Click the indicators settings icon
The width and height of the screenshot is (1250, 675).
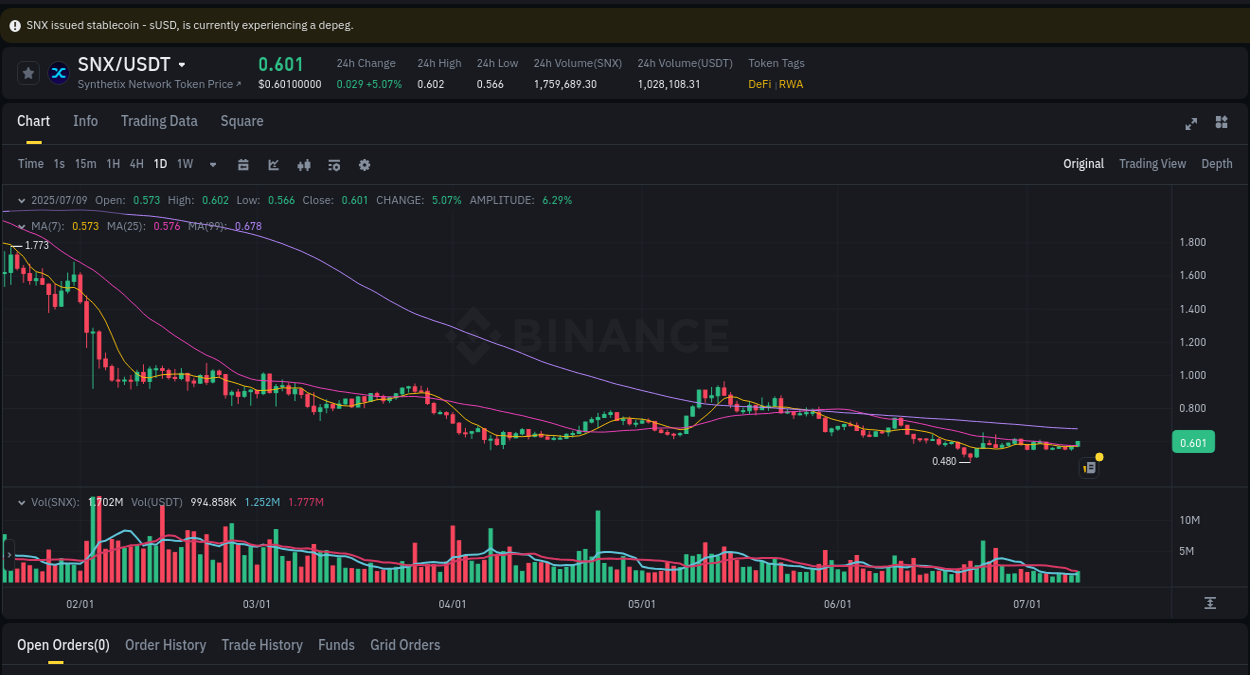tap(333, 164)
